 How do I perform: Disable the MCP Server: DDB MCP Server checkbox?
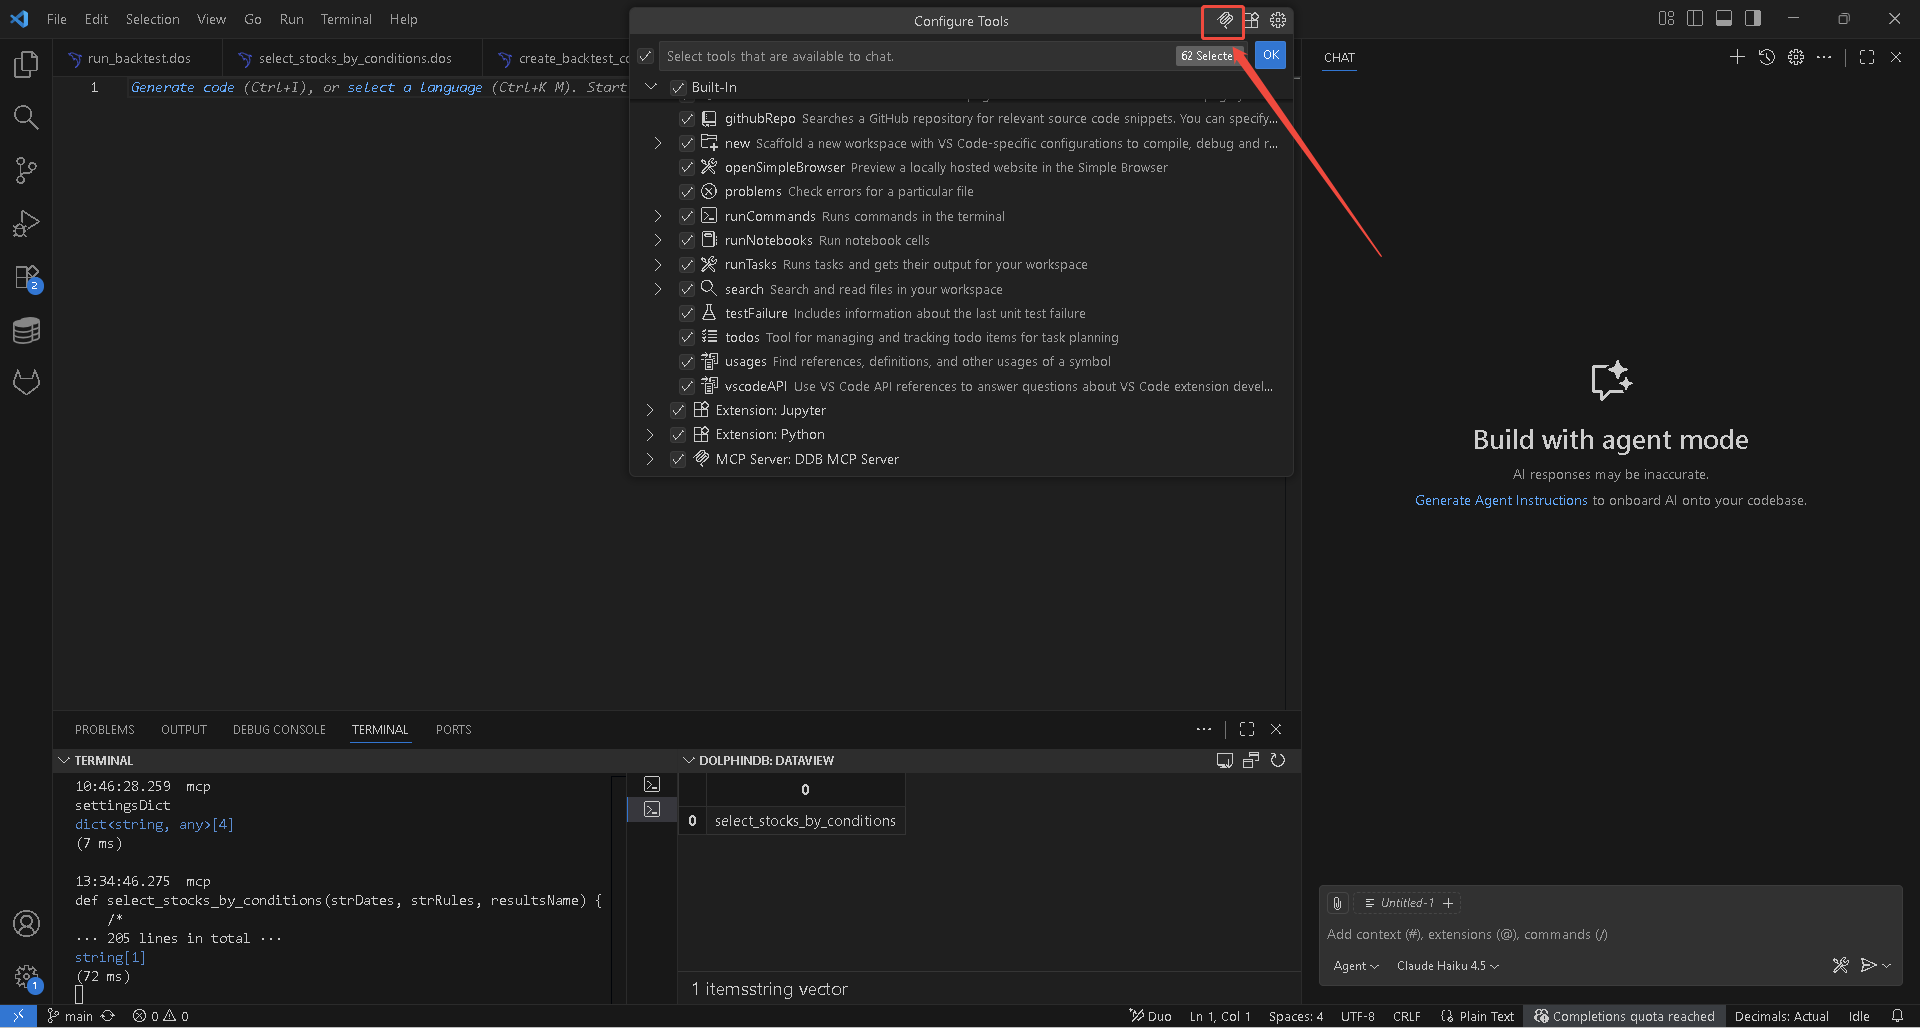pos(678,459)
